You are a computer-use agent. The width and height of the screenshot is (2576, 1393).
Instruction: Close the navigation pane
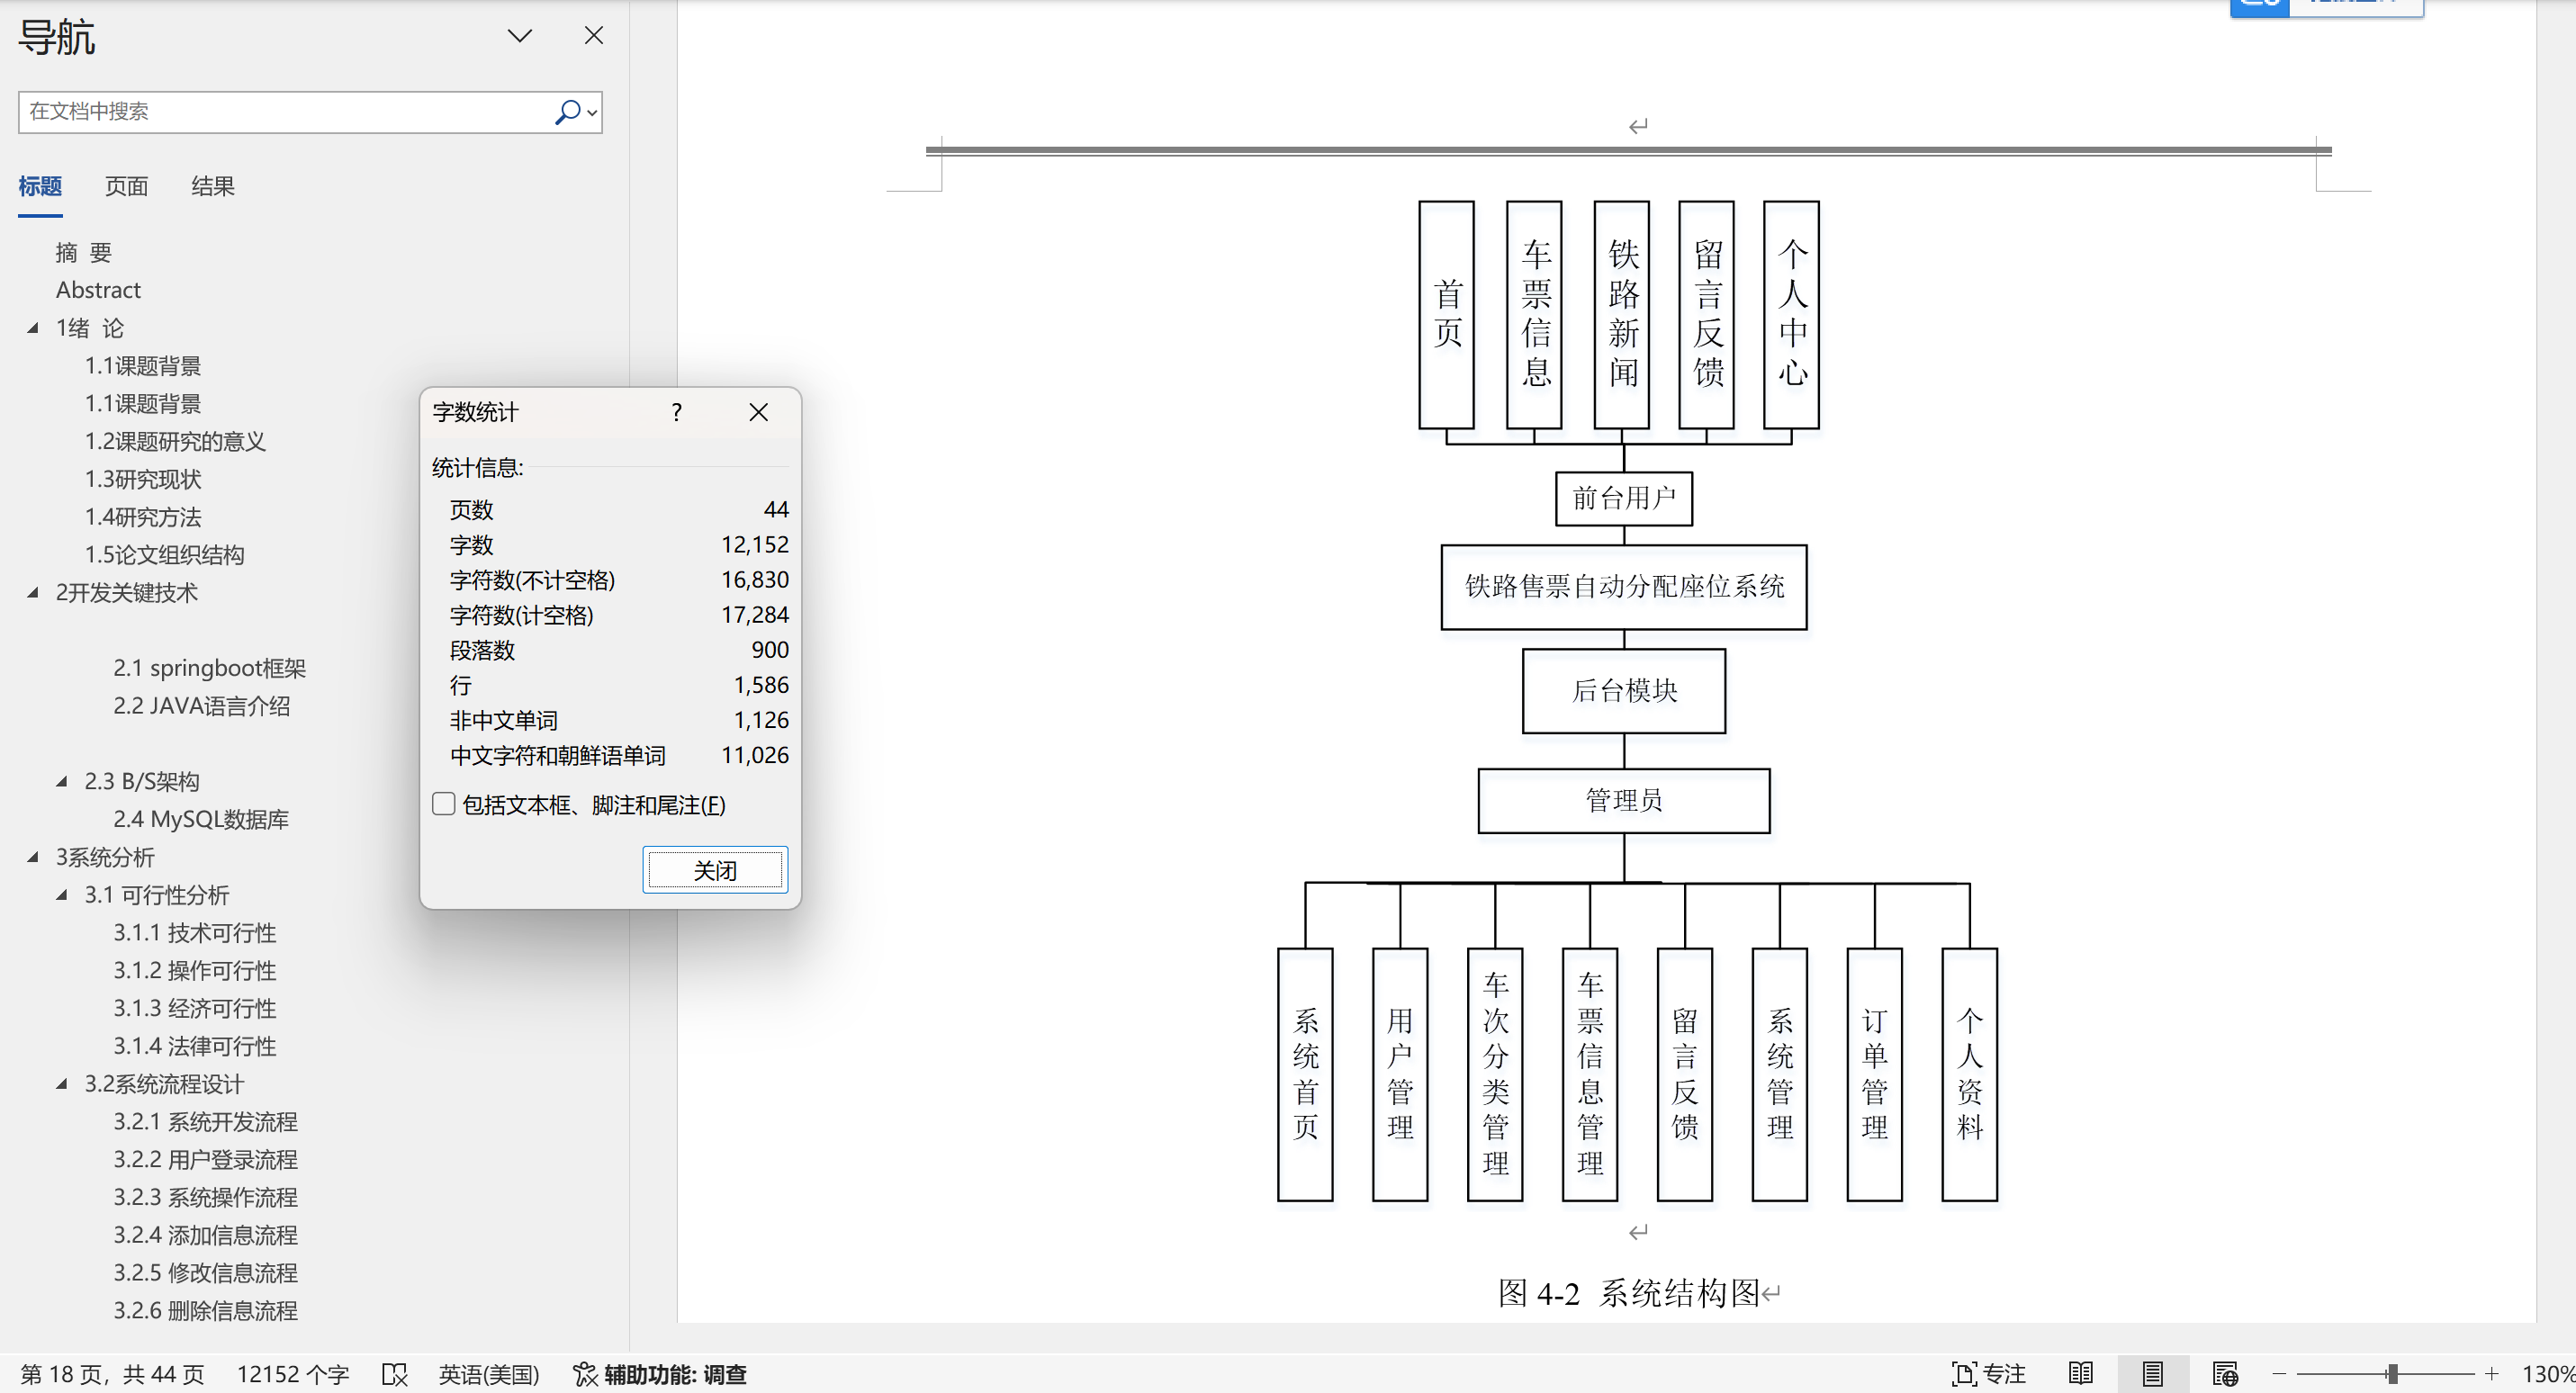pyautogui.click(x=594, y=36)
